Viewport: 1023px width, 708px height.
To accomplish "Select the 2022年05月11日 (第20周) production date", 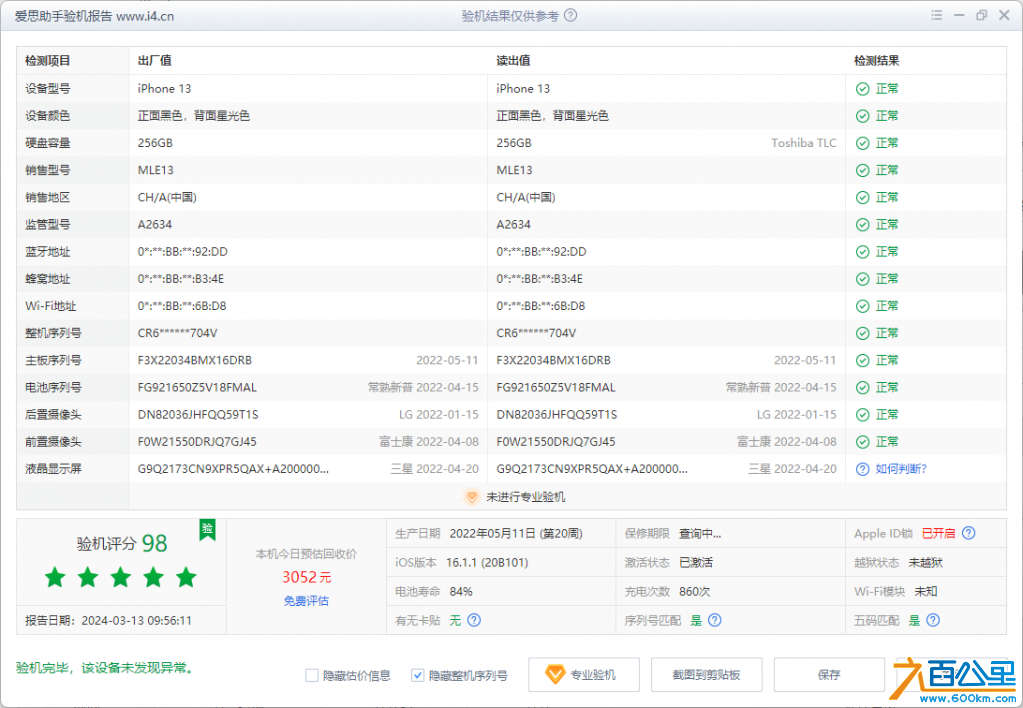I will pyautogui.click(x=516, y=534).
